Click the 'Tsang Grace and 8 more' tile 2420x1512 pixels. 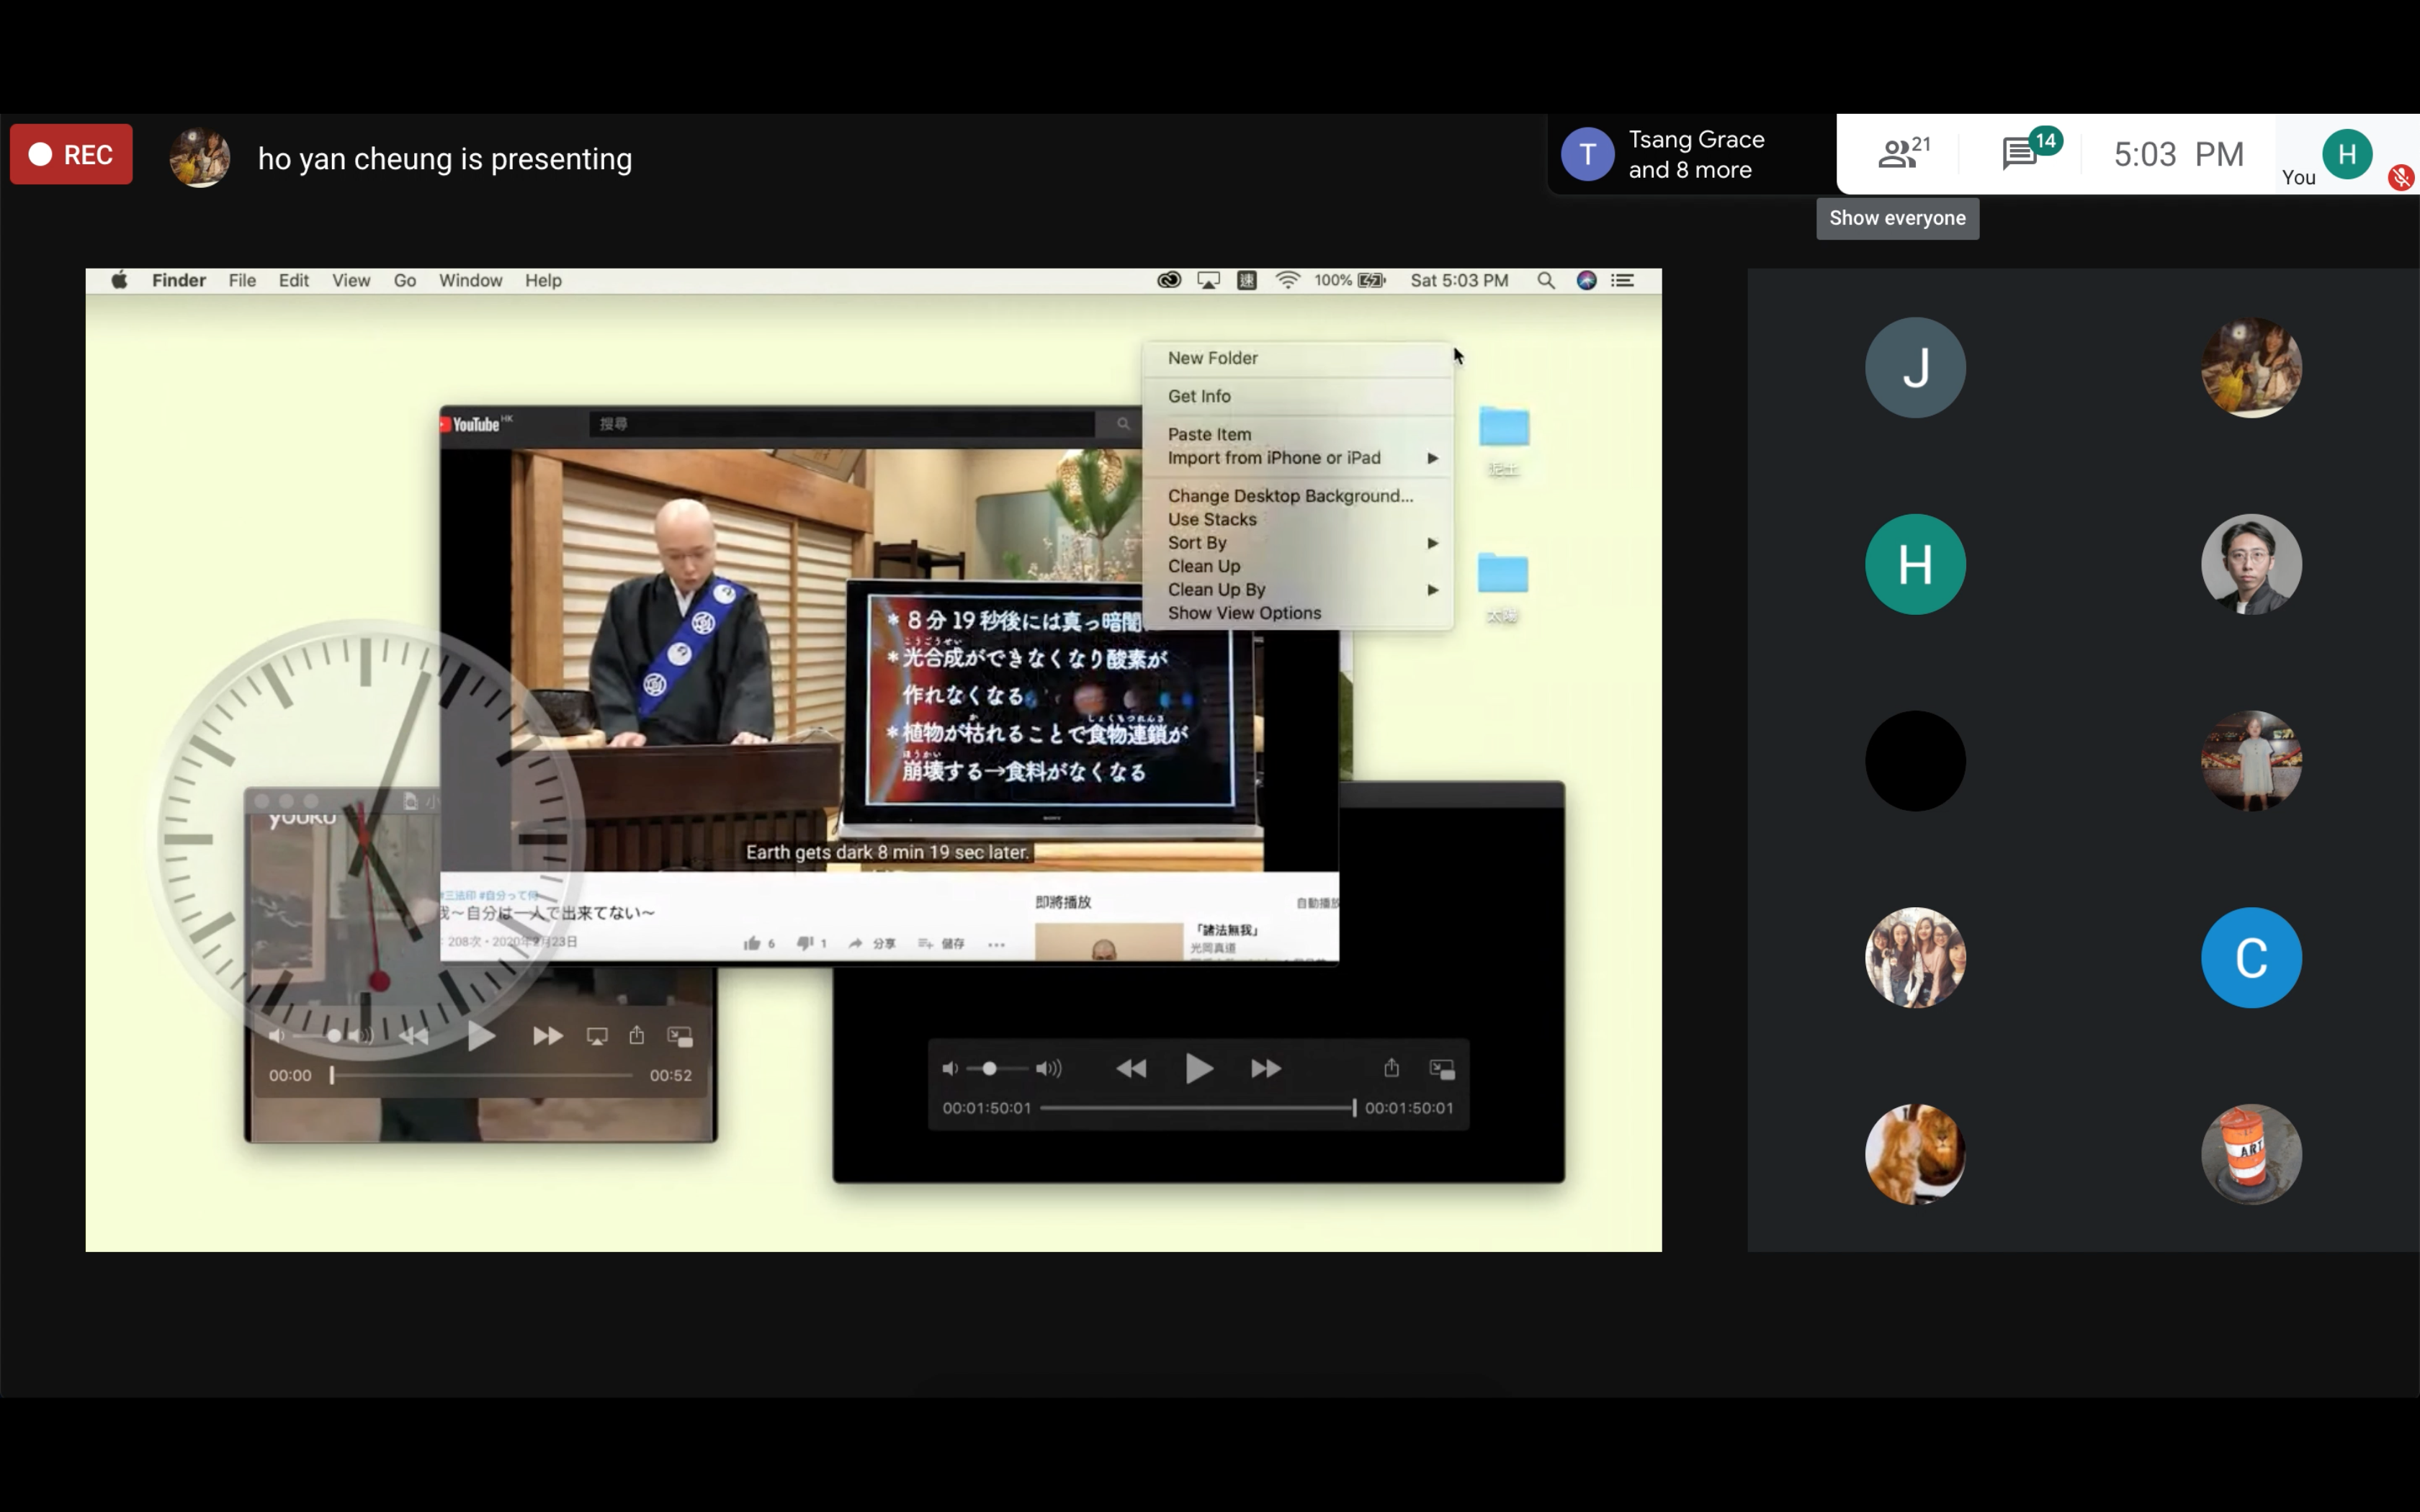point(1692,154)
